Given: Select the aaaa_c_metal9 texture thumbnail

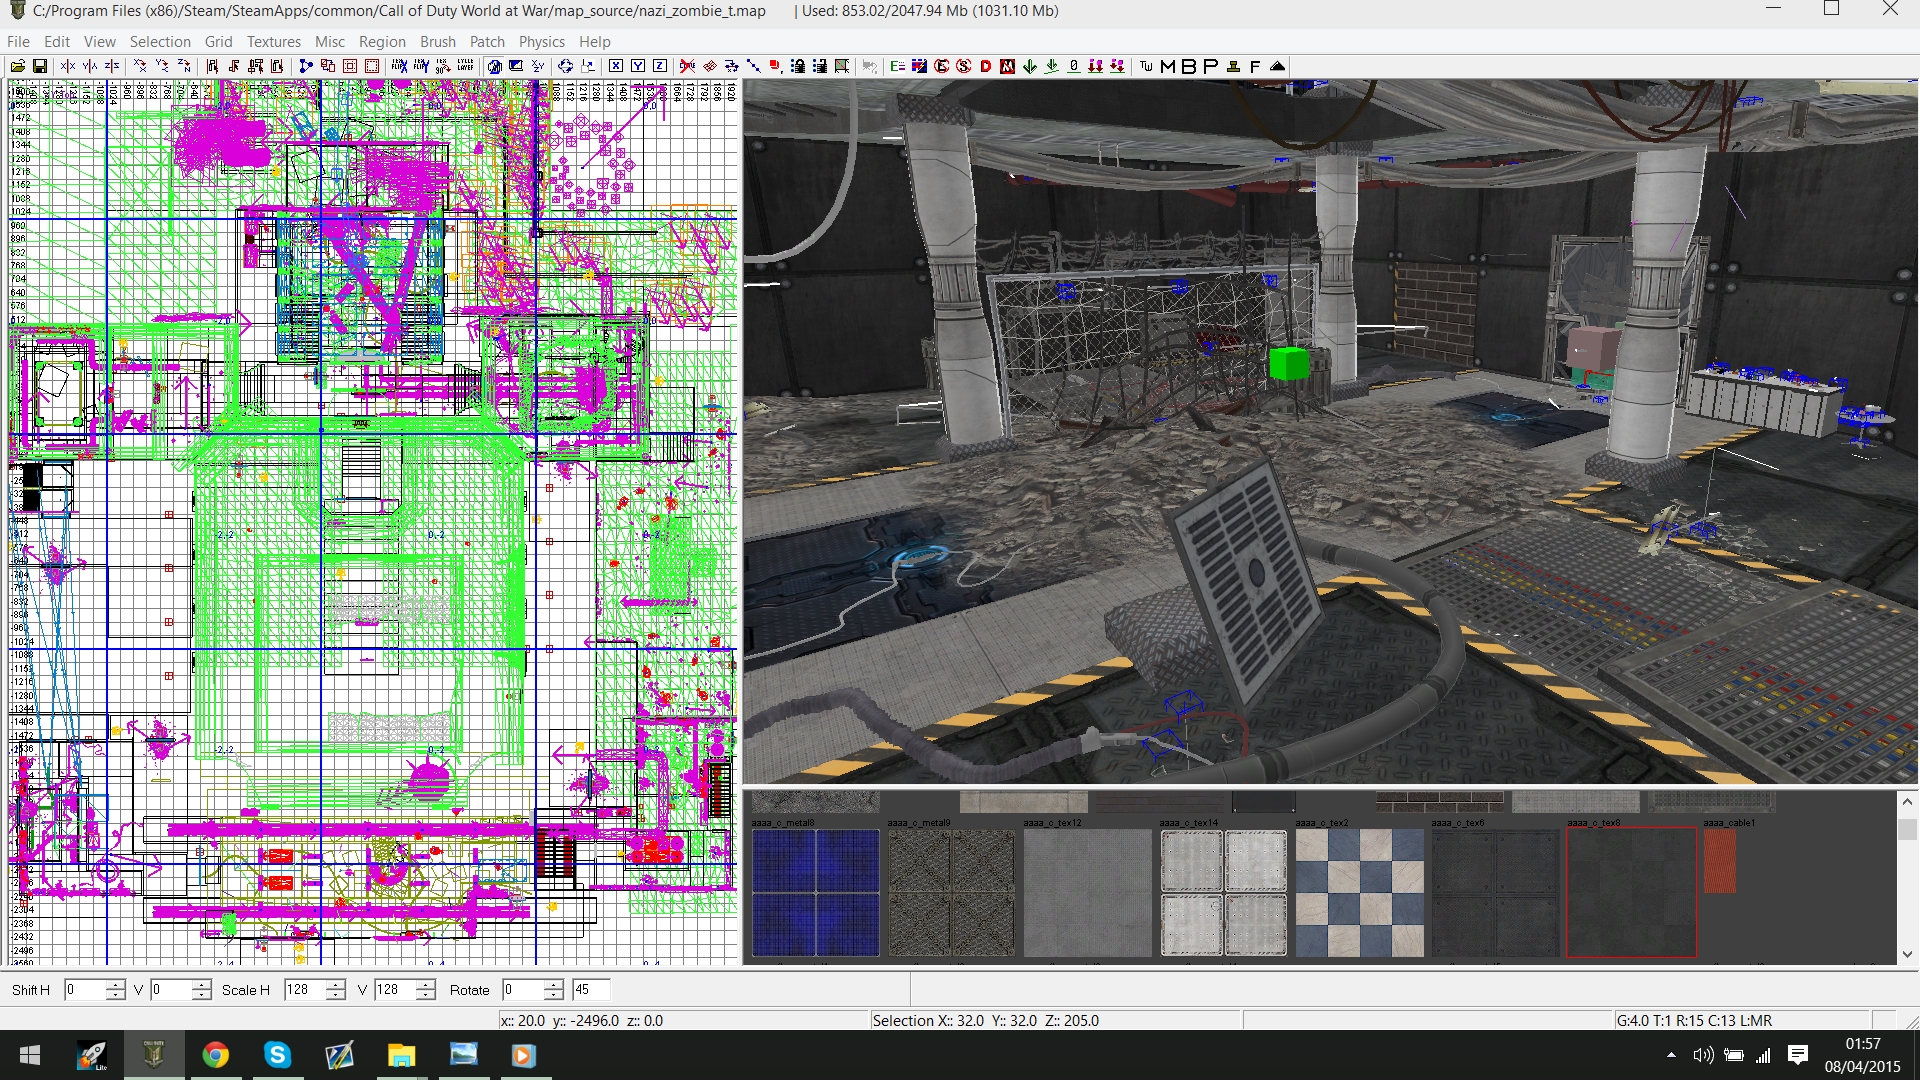Looking at the screenshot, I should pos(951,893).
